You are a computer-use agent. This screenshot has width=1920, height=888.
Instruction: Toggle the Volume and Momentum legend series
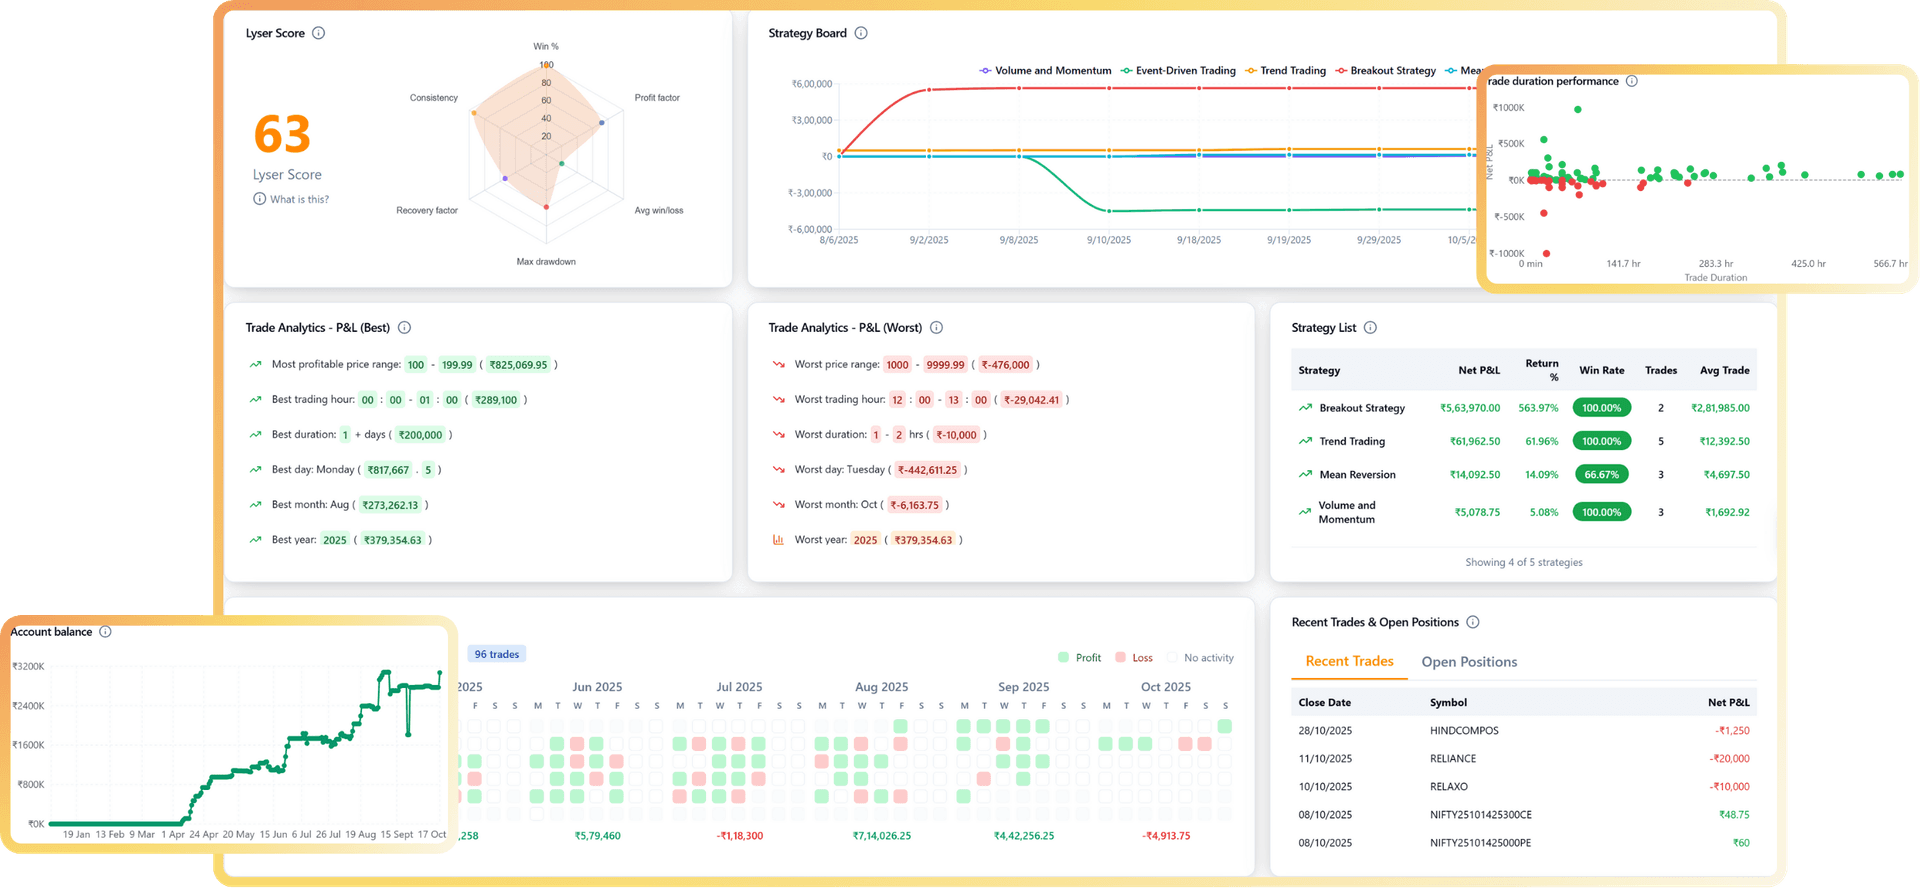tap(1046, 71)
